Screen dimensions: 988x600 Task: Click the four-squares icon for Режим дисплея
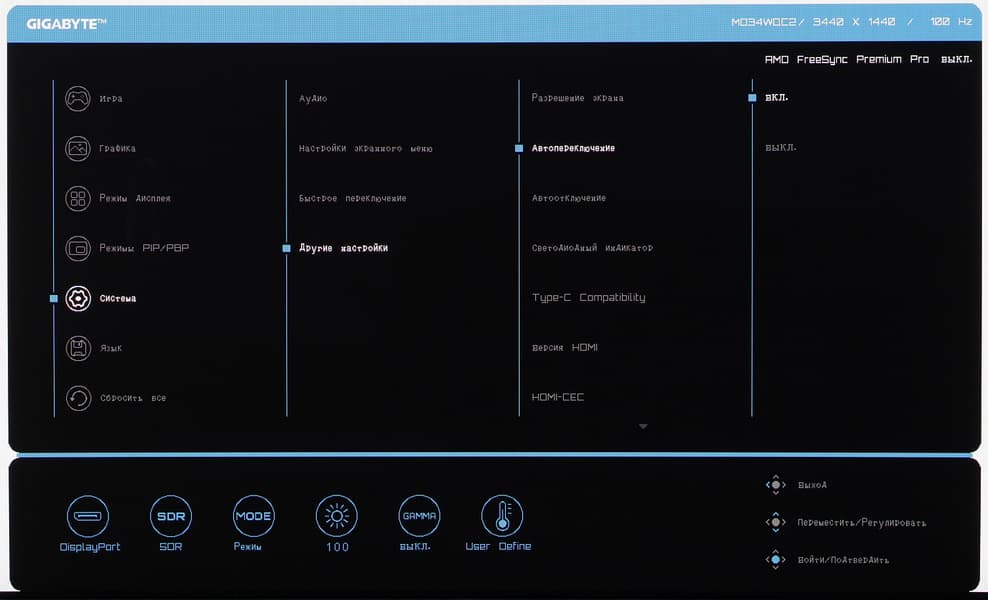[78, 199]
